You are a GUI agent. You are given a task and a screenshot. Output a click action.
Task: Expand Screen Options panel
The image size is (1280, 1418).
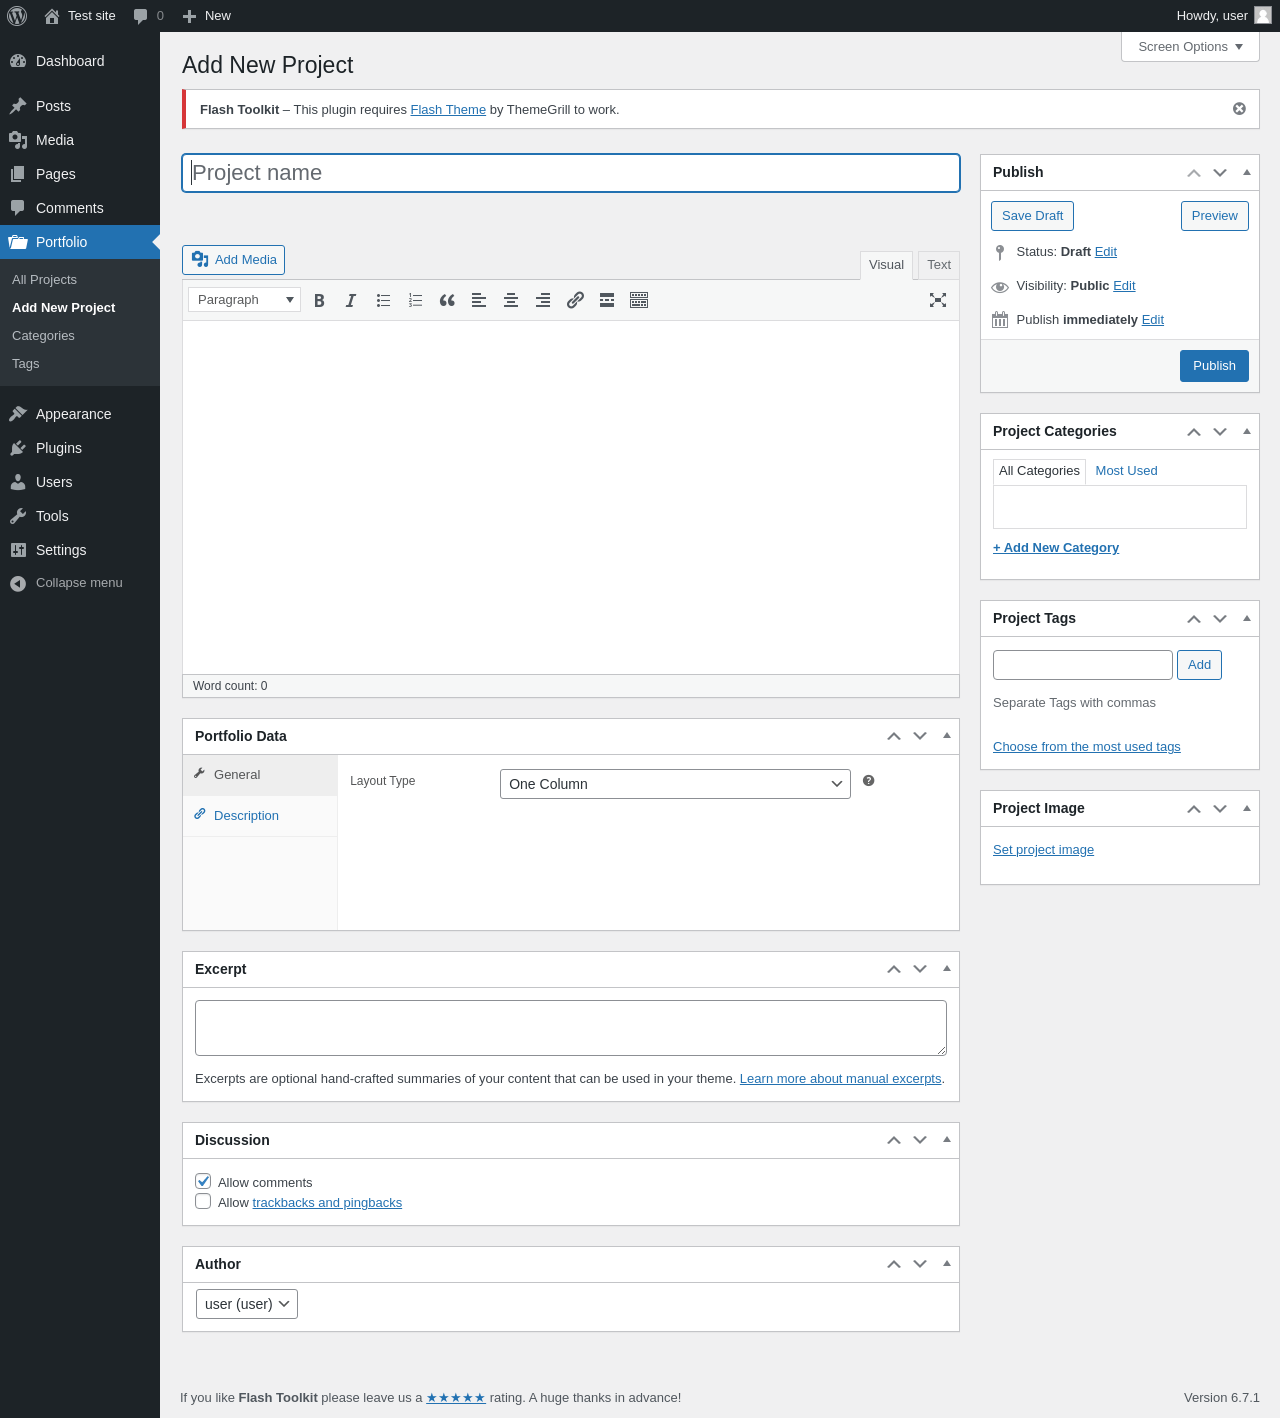coord(1190,47)
